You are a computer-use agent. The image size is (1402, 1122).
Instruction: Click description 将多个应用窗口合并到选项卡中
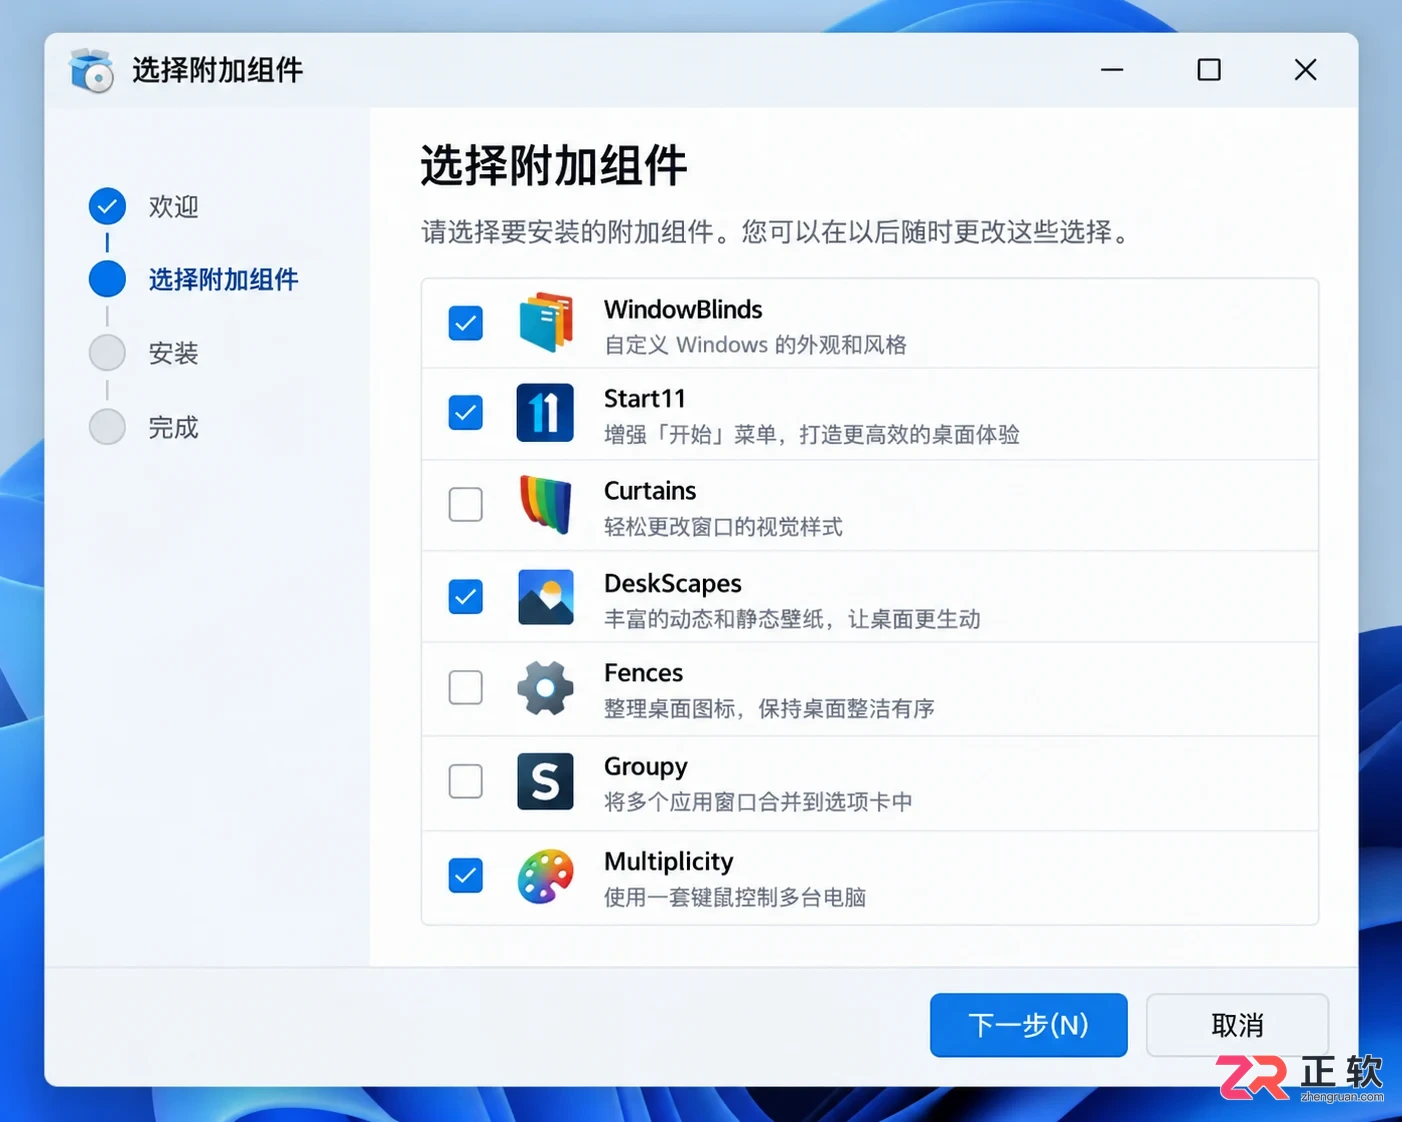point(758,802)
